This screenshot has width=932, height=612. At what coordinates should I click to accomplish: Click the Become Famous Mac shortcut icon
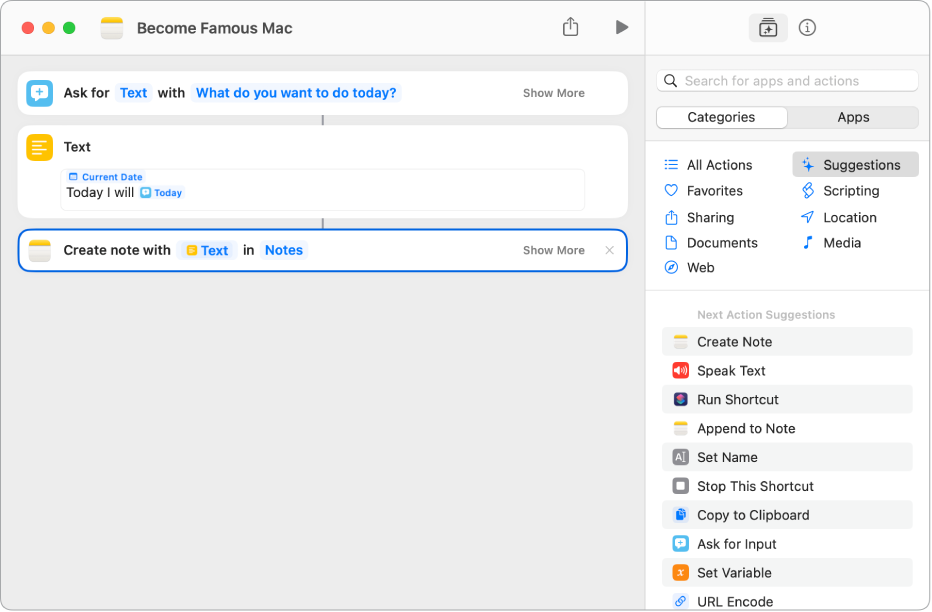point(112,28)
